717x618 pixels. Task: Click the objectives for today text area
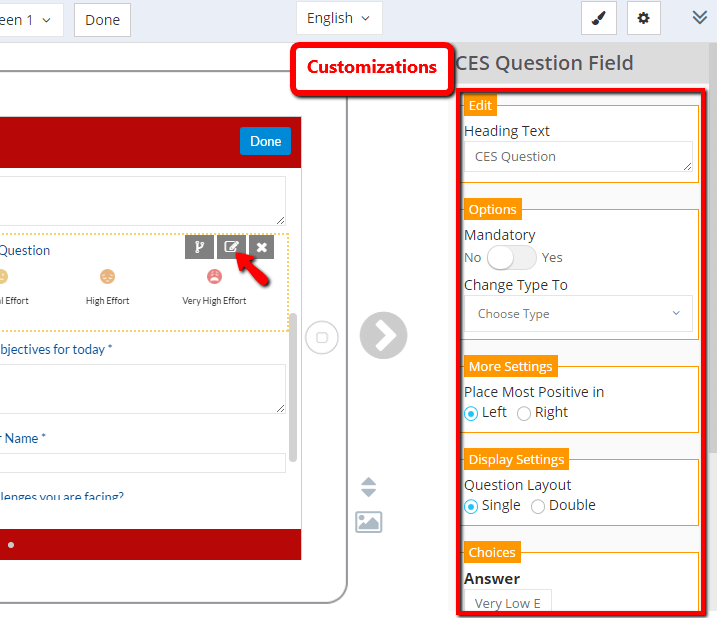point(142,389)
